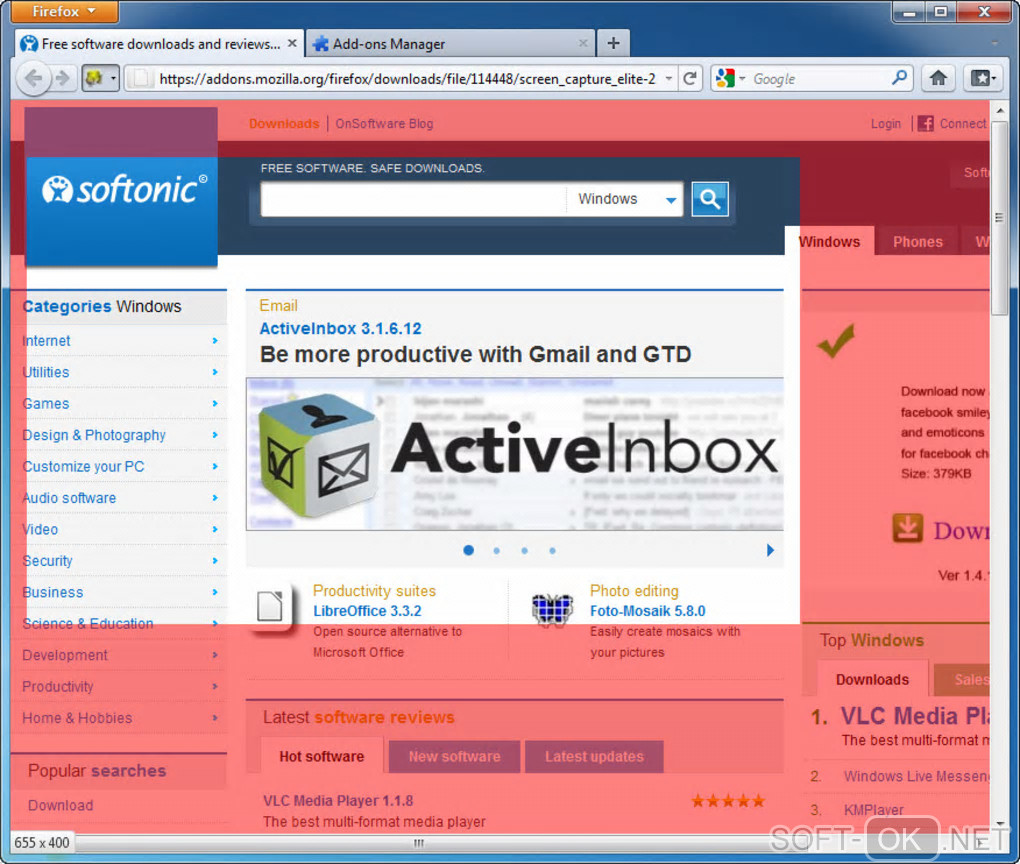Open the Foto-Mosaik 5.8.0 link

click(647, 611)
